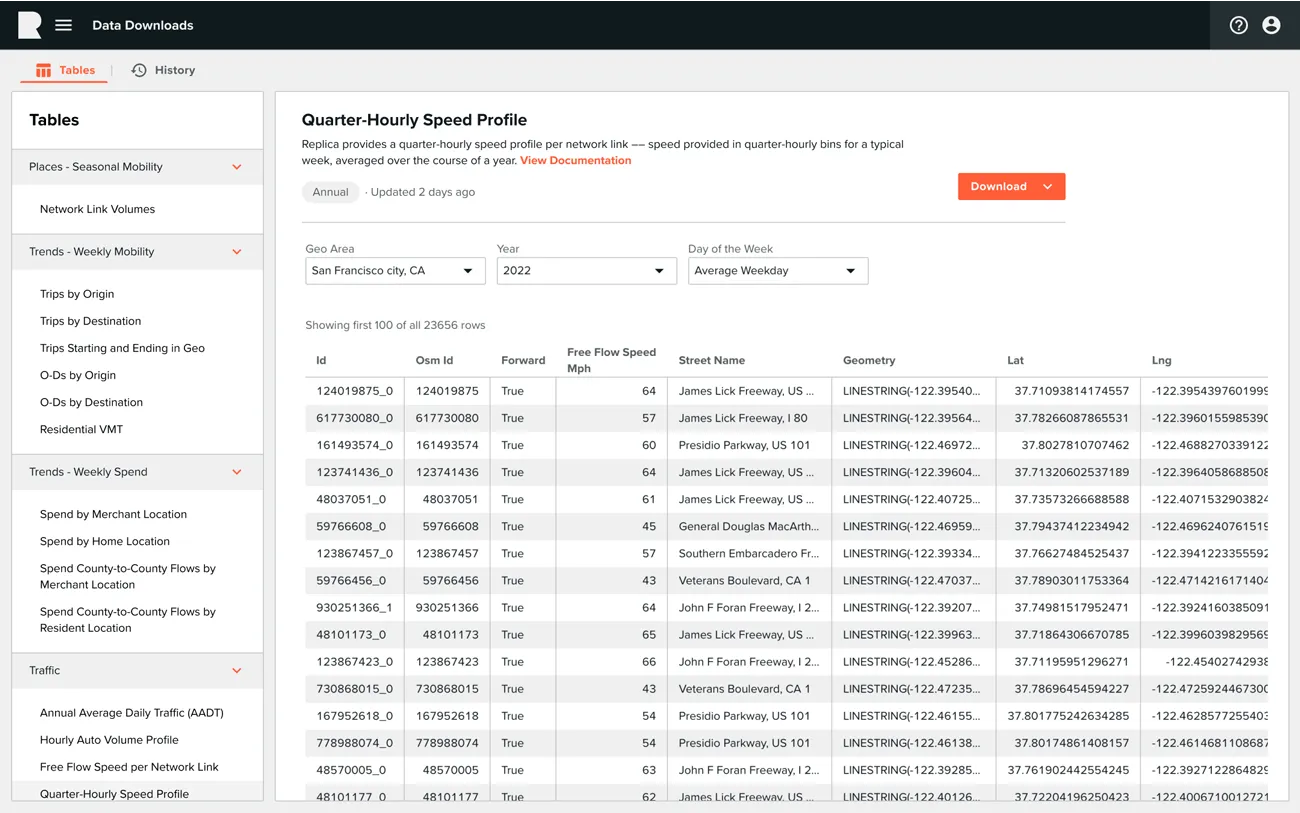Select Network Link Volumes table
1300x813 pixels.
click(98, 209)
